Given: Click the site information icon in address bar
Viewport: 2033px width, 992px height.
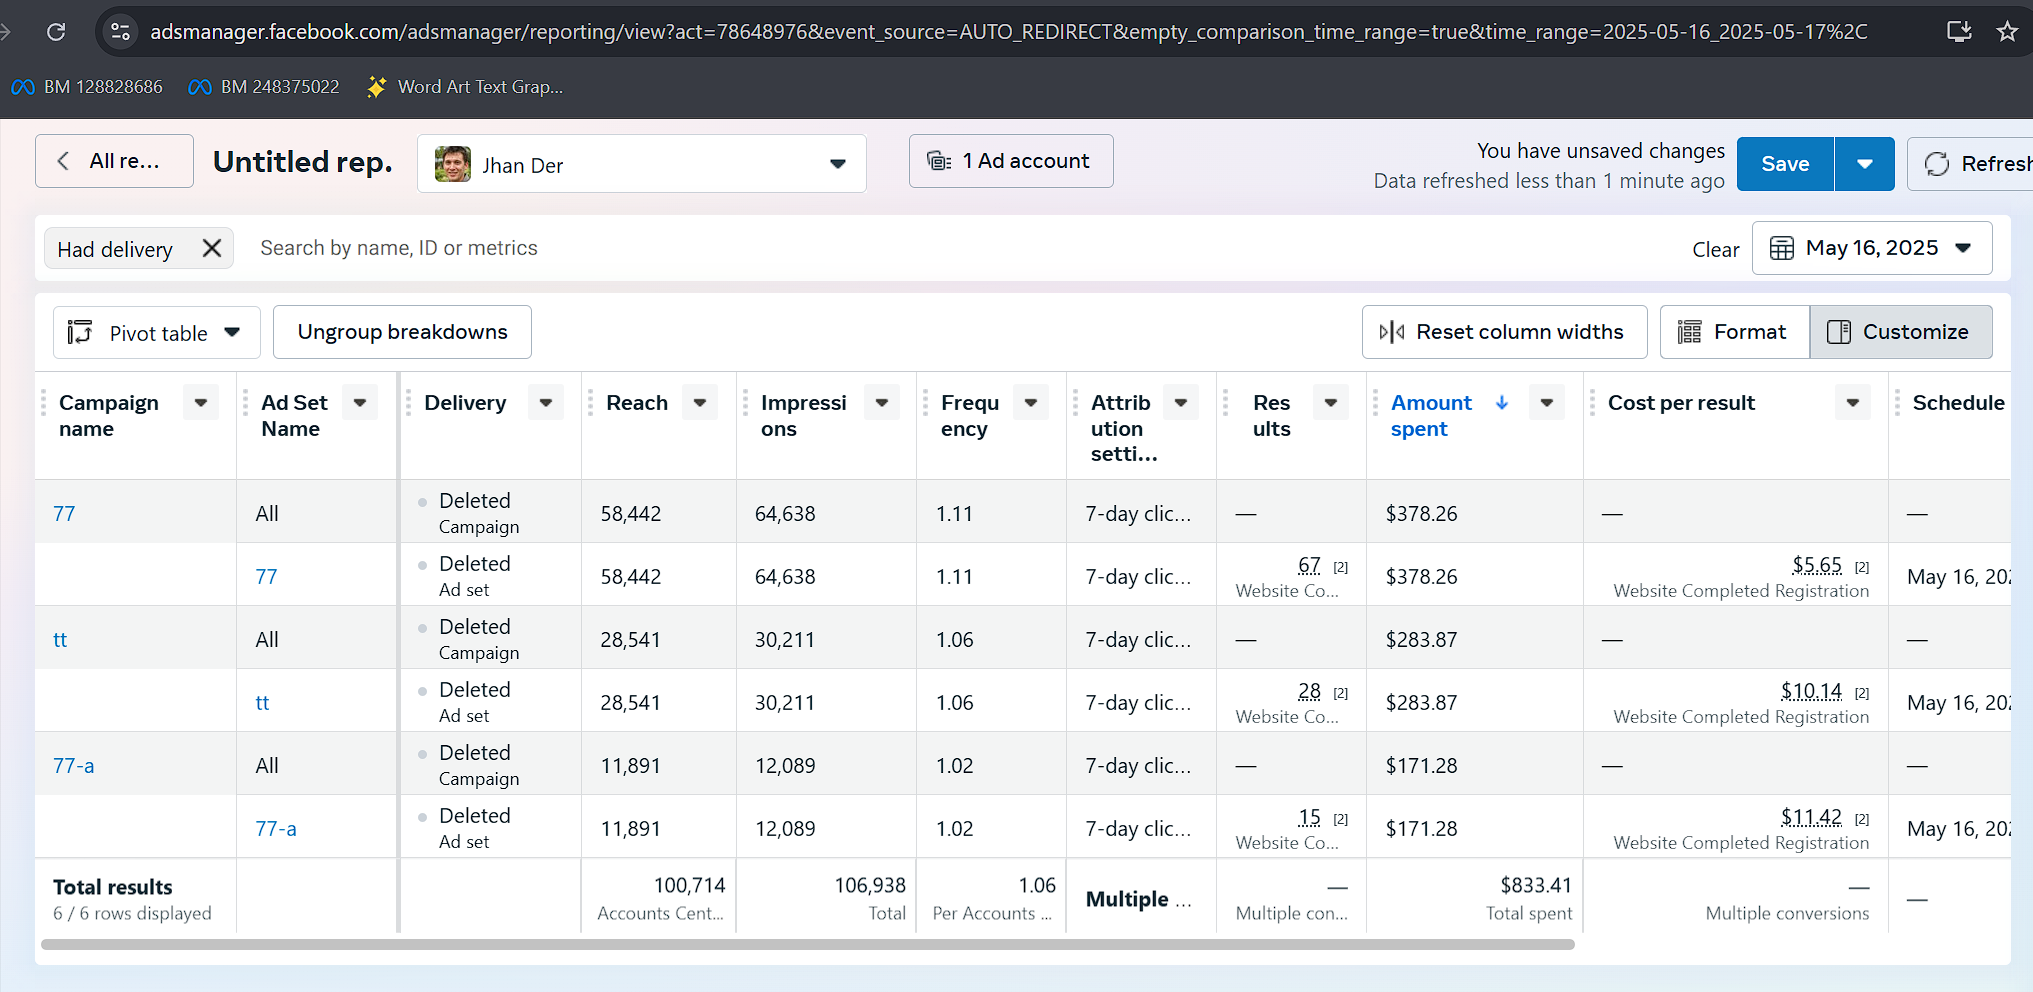Looking at the screenshot, I should (121, 32).
